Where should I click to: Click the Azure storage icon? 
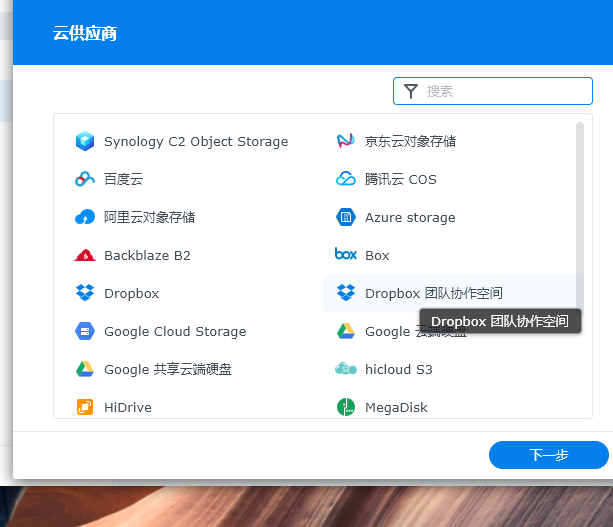[345, 217]
